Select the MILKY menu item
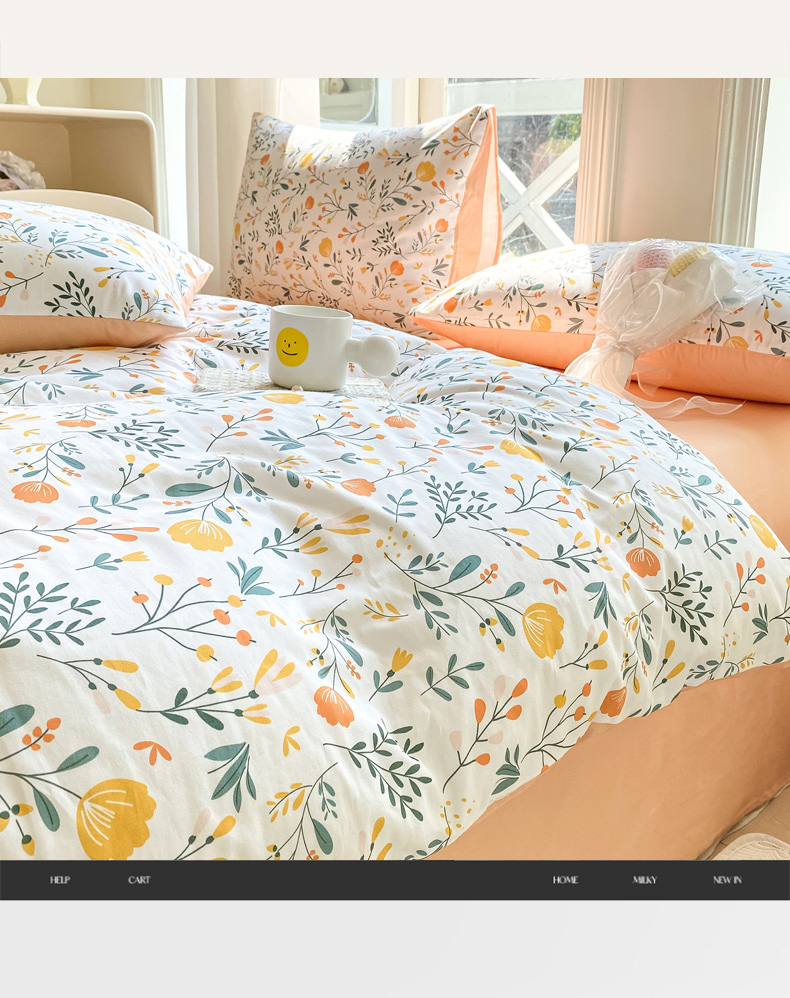Screen dimensions: 790x998 645,880
